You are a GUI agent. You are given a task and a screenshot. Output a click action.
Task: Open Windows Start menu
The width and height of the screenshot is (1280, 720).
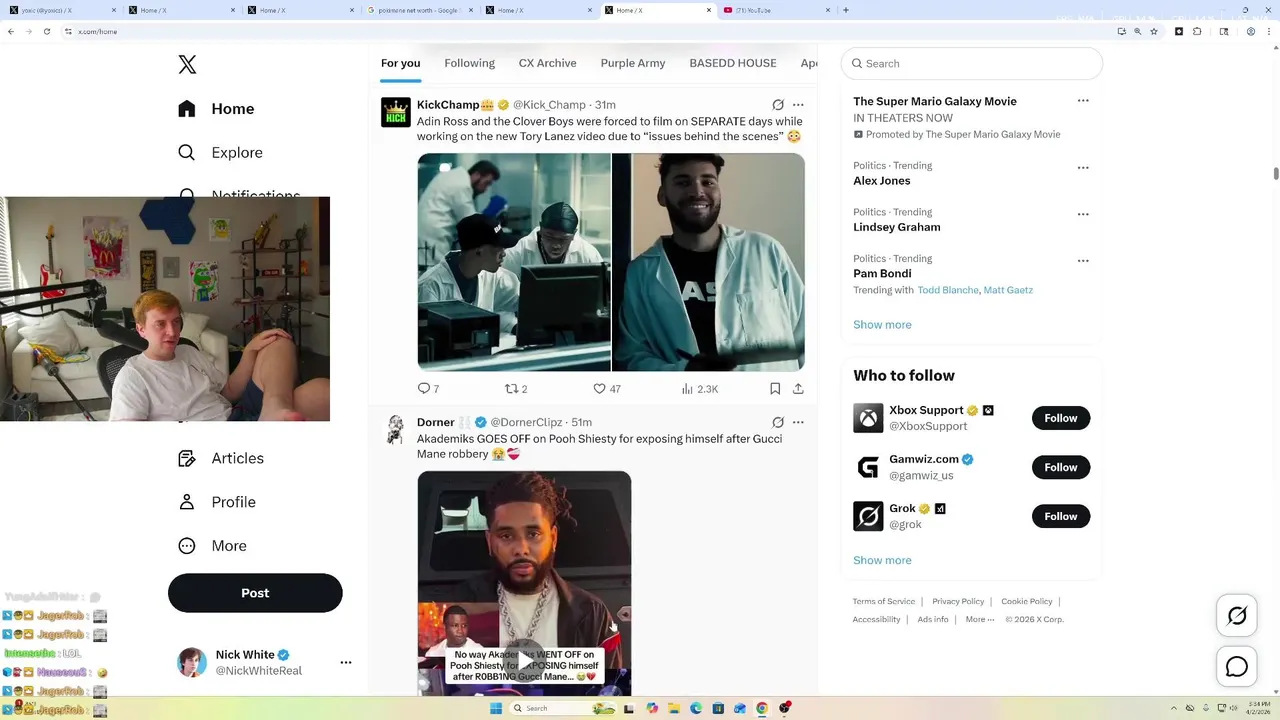pyautogui.click(x=495, y=708)
